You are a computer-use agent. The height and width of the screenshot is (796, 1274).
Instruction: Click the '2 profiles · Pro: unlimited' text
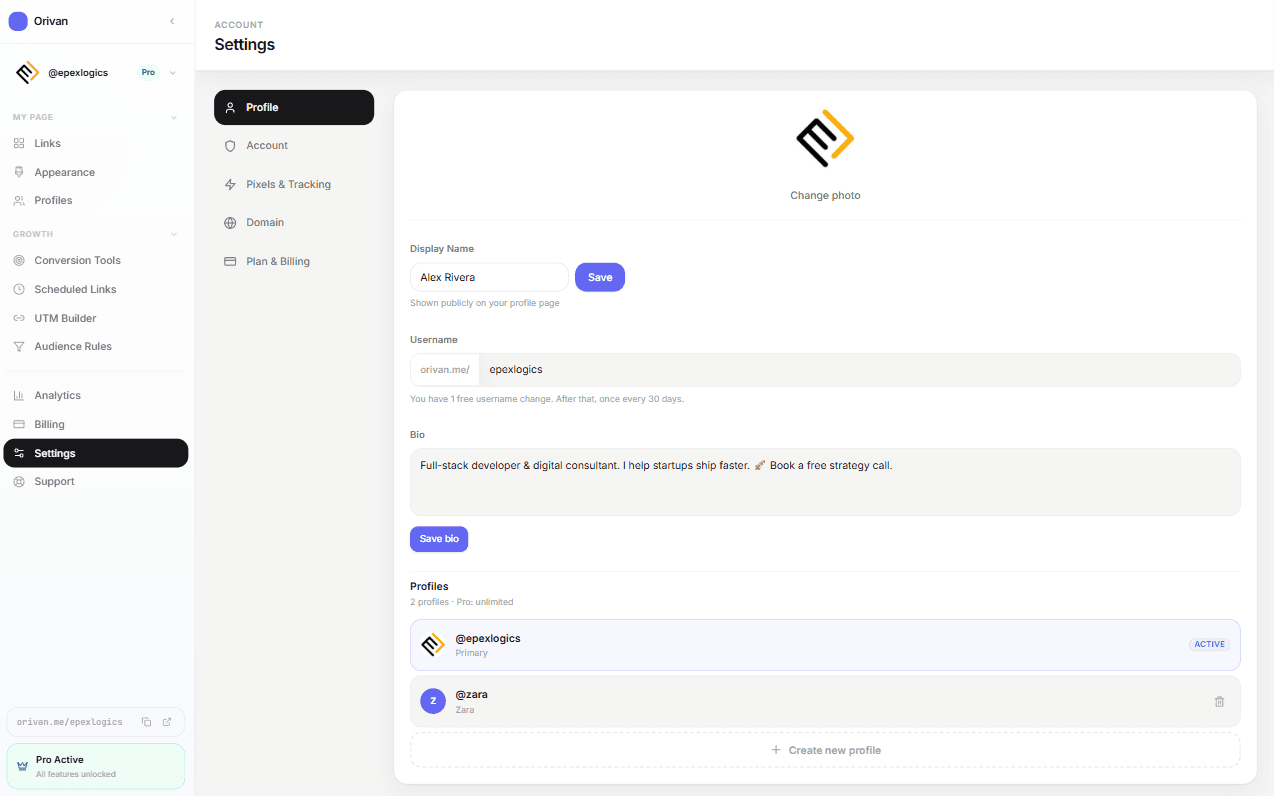pos(462,602)
